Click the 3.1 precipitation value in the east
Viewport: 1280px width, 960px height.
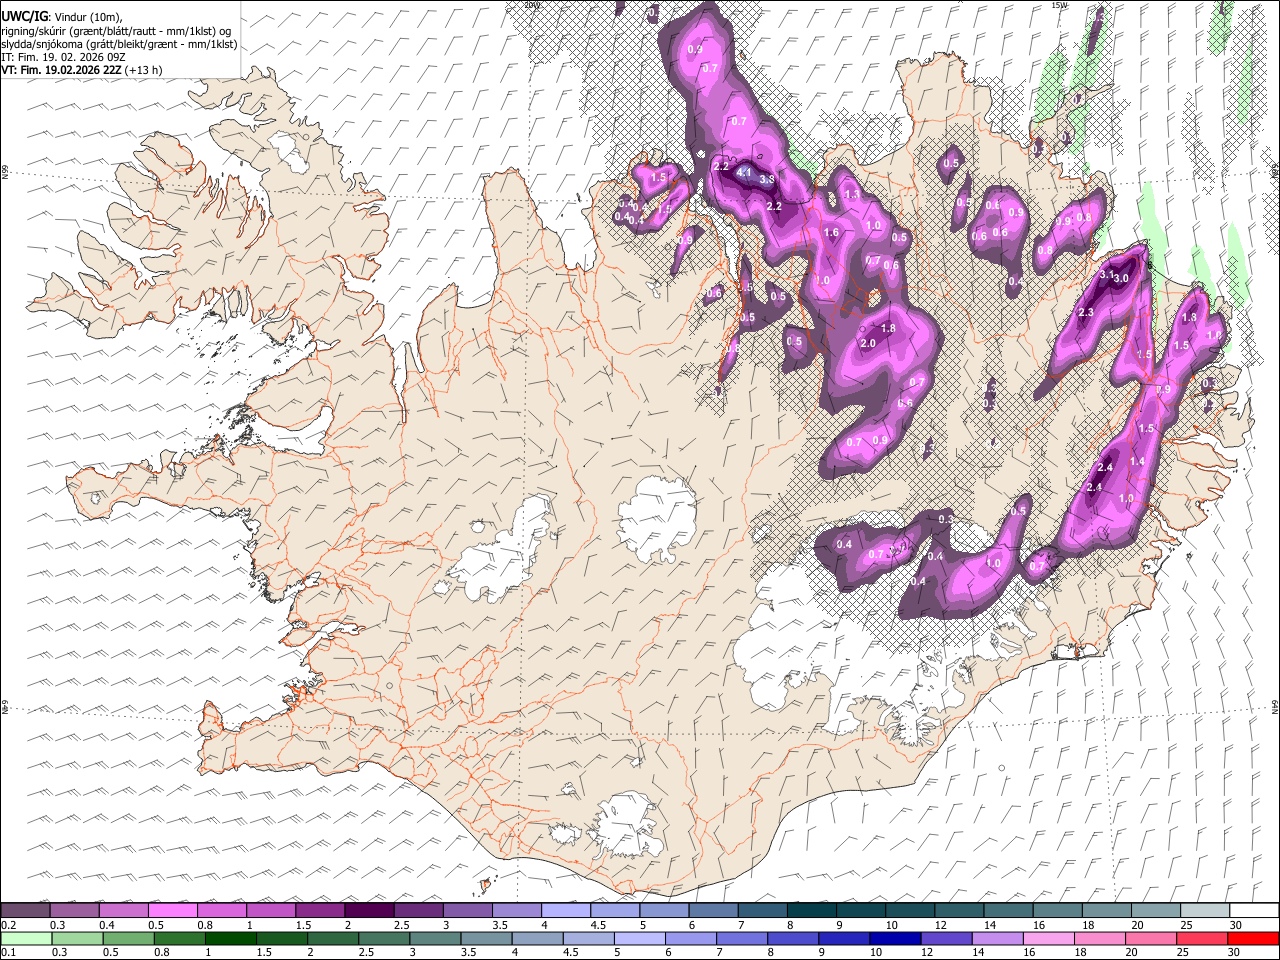(1107, 273)
